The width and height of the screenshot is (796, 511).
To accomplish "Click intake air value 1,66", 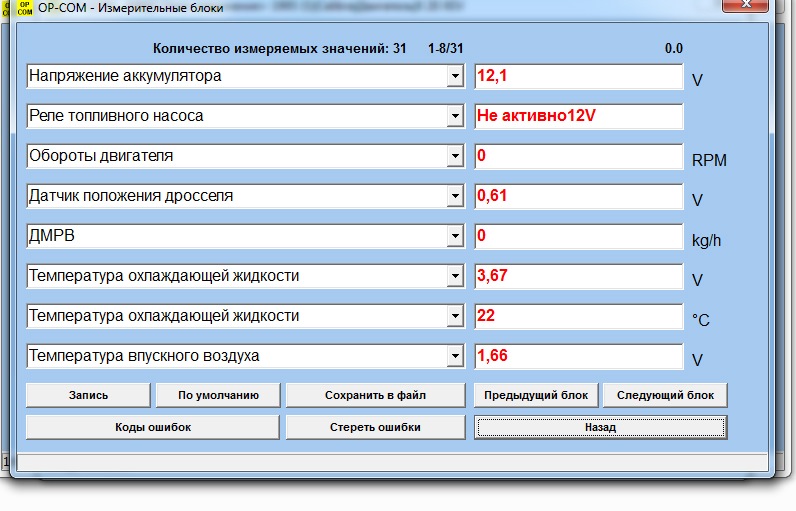I will click(x=579, y=356).
